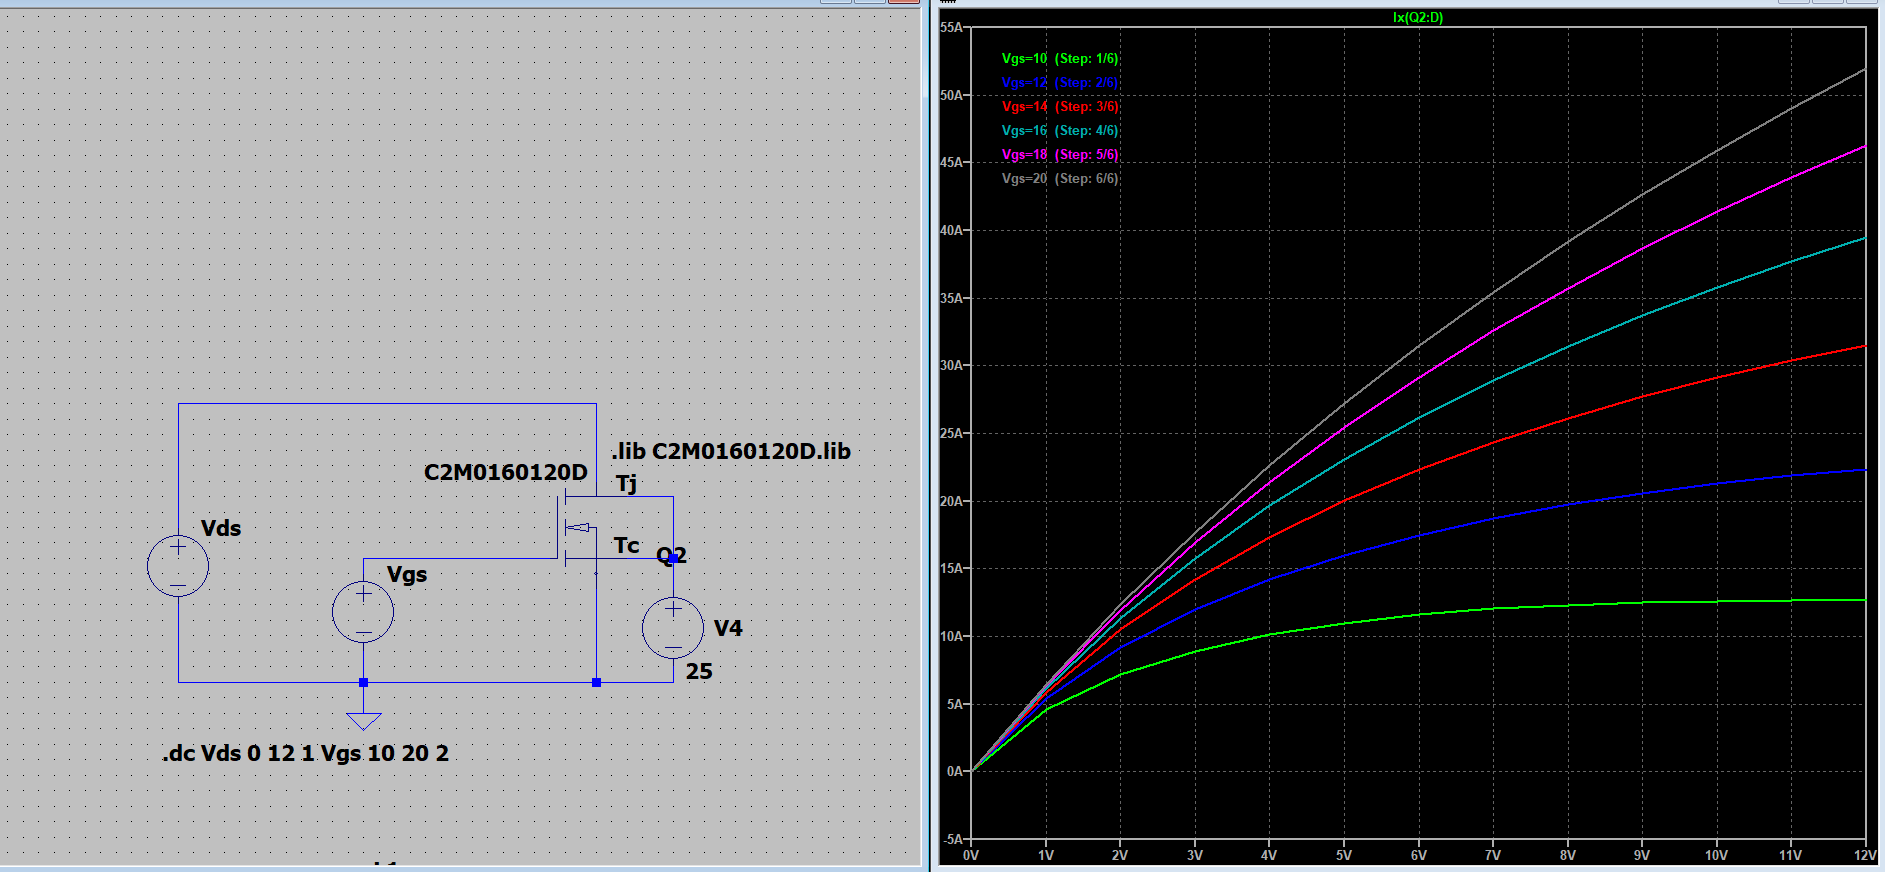Click the bottom wire junction under MOSFET
Image resolution: width=1885 pixels, height=872 pixels.
point(596,683)
